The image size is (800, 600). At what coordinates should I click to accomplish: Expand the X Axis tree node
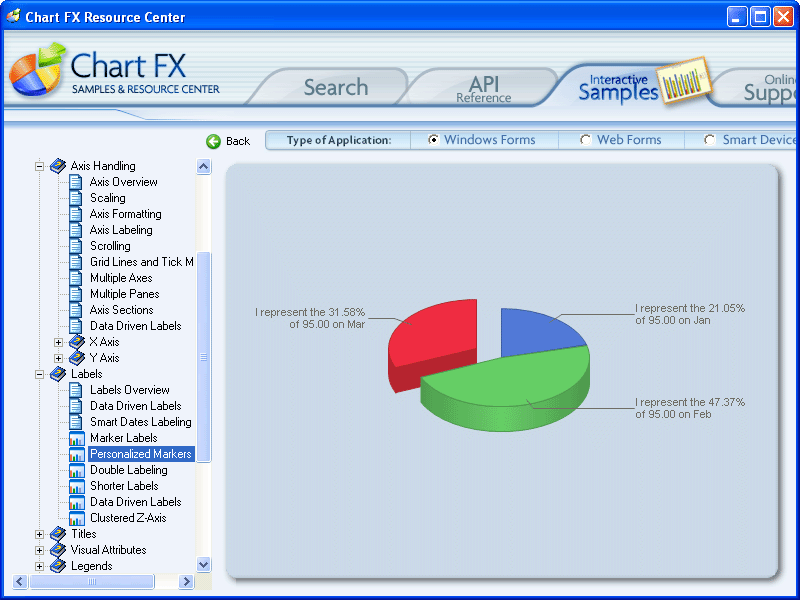(x=58, y=342)
